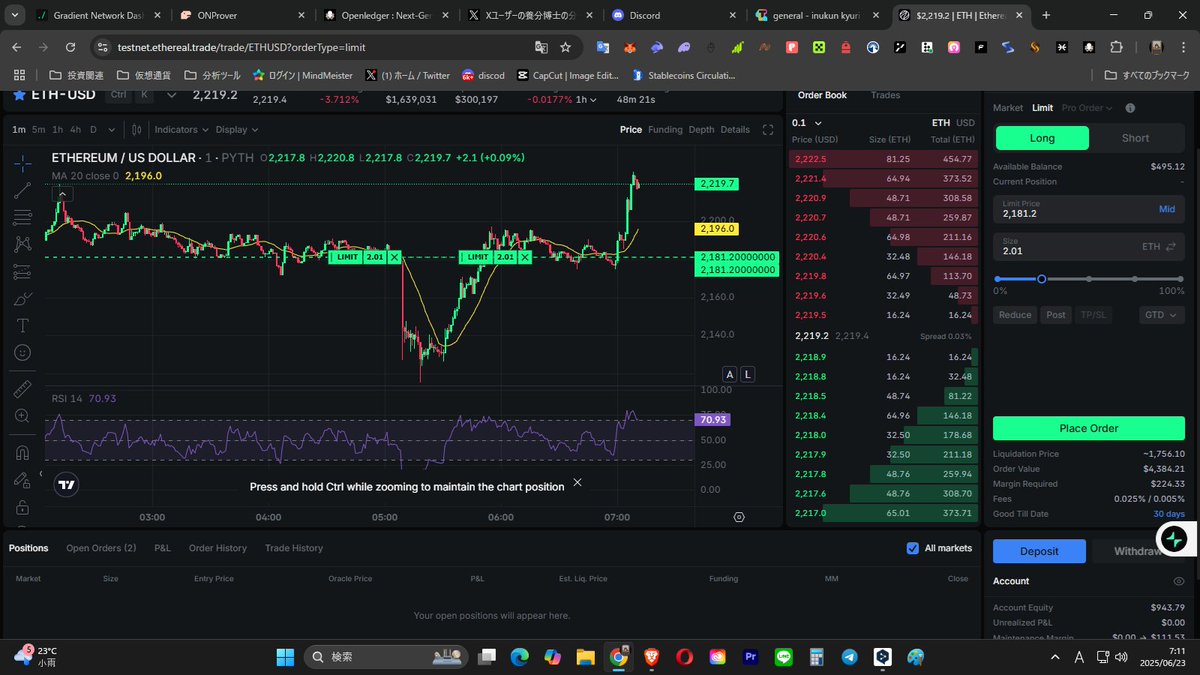Click the Size input field

tap(1089, 246)
